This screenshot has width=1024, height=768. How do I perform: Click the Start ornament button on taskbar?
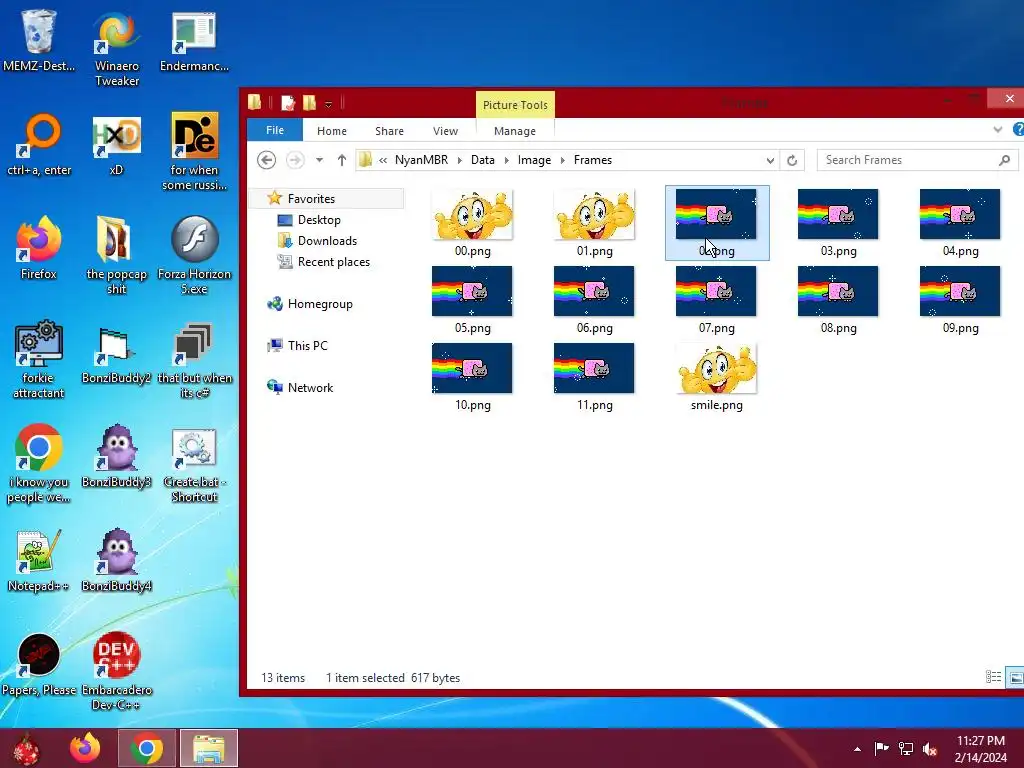pos(26,748)
